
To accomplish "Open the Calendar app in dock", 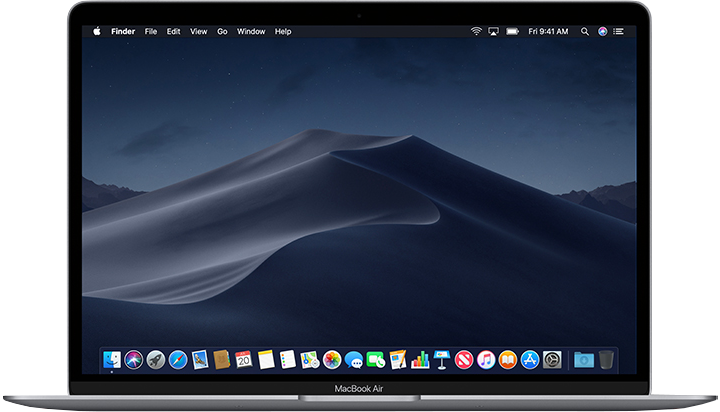I will point(244,359).
